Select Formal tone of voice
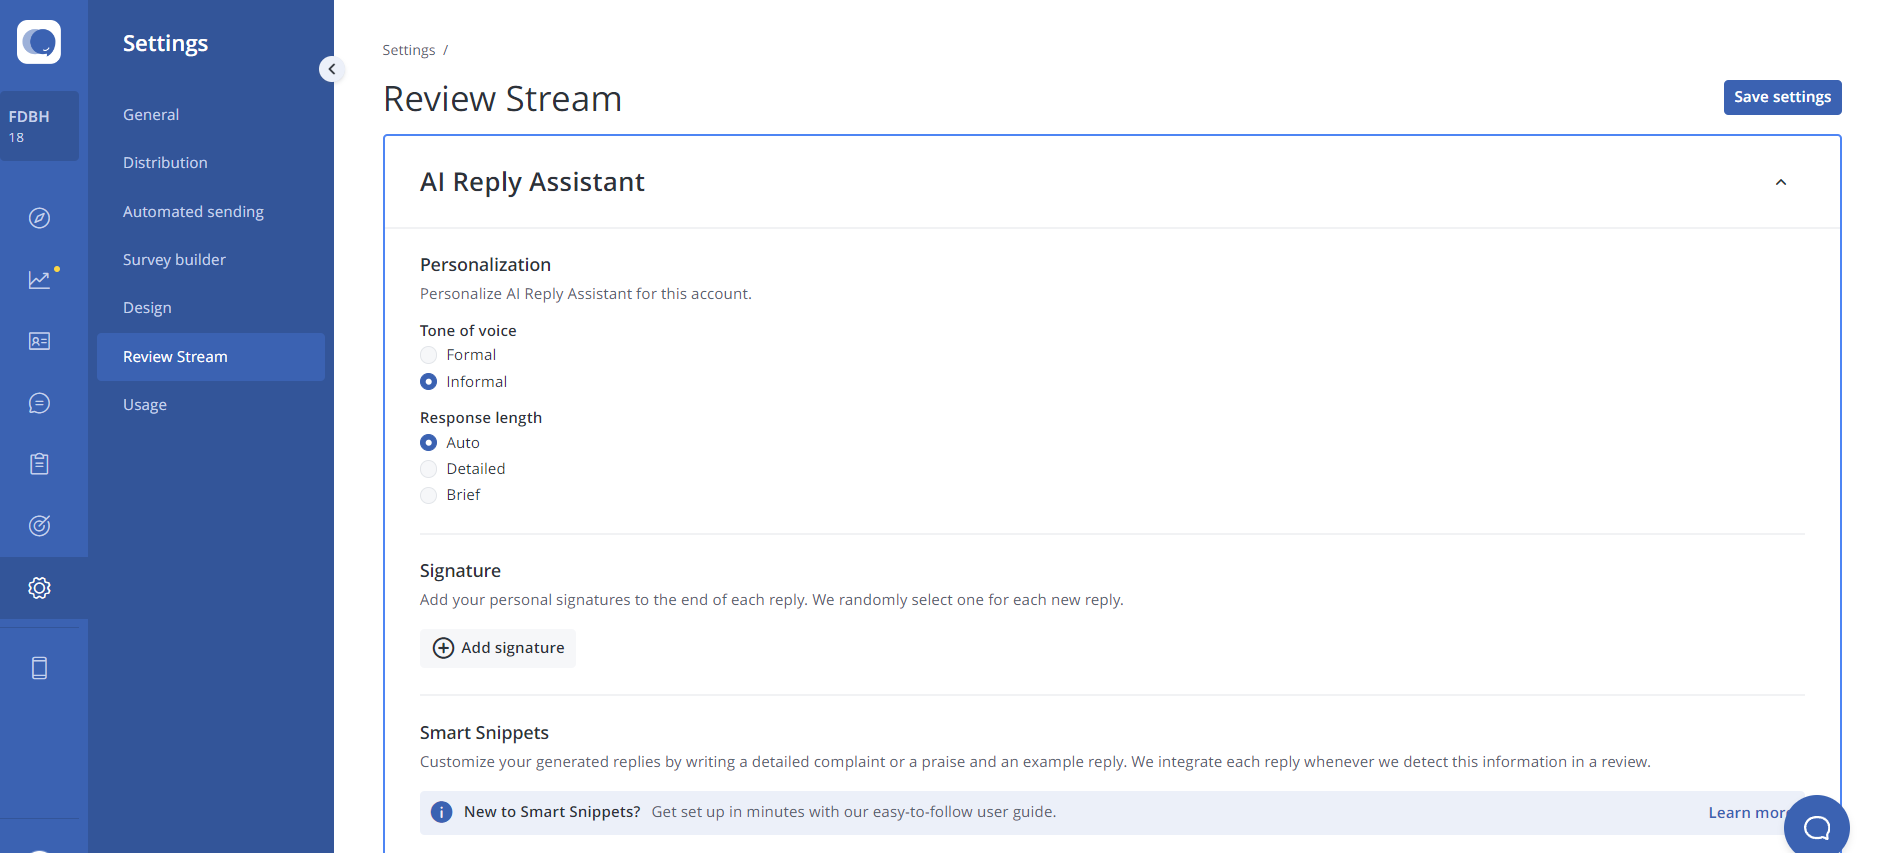 pyautogui.click(x=428, y=355)
